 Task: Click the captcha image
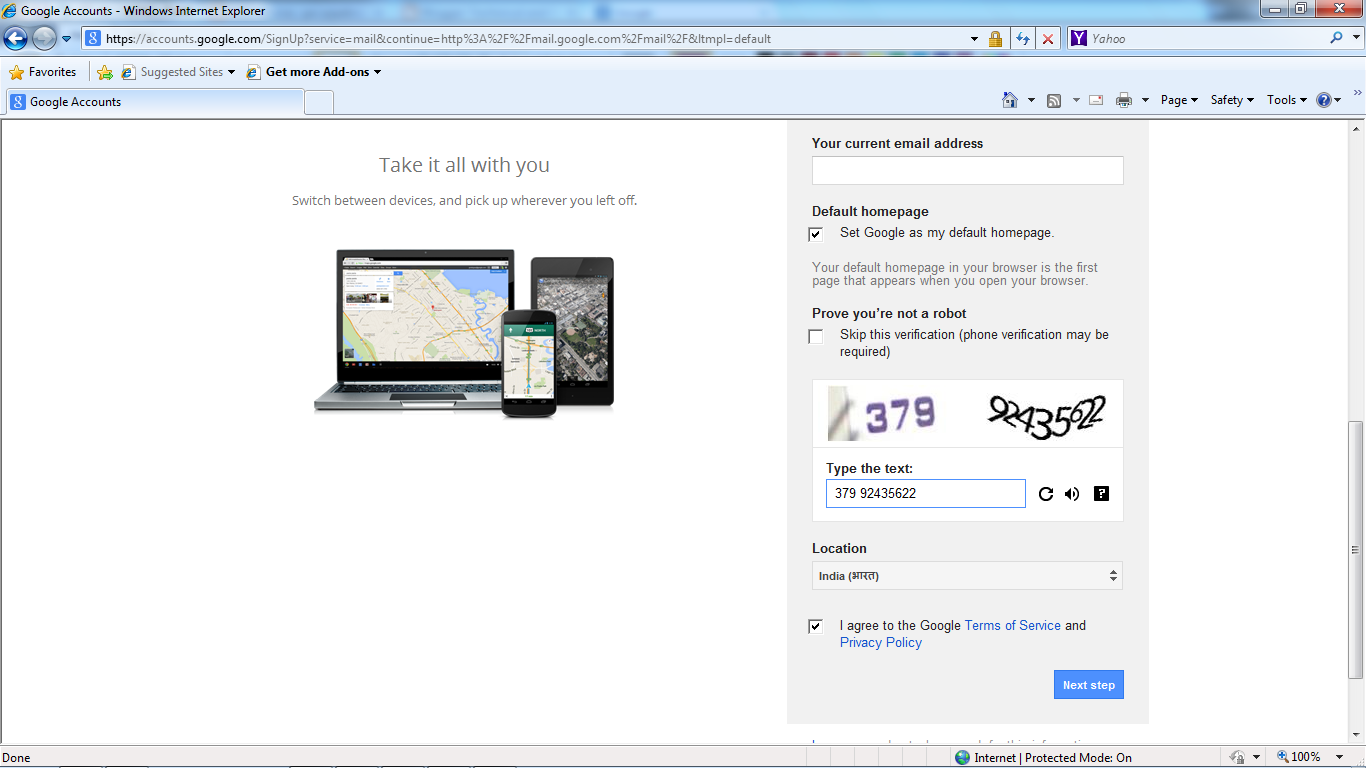[x=967, y=413]
